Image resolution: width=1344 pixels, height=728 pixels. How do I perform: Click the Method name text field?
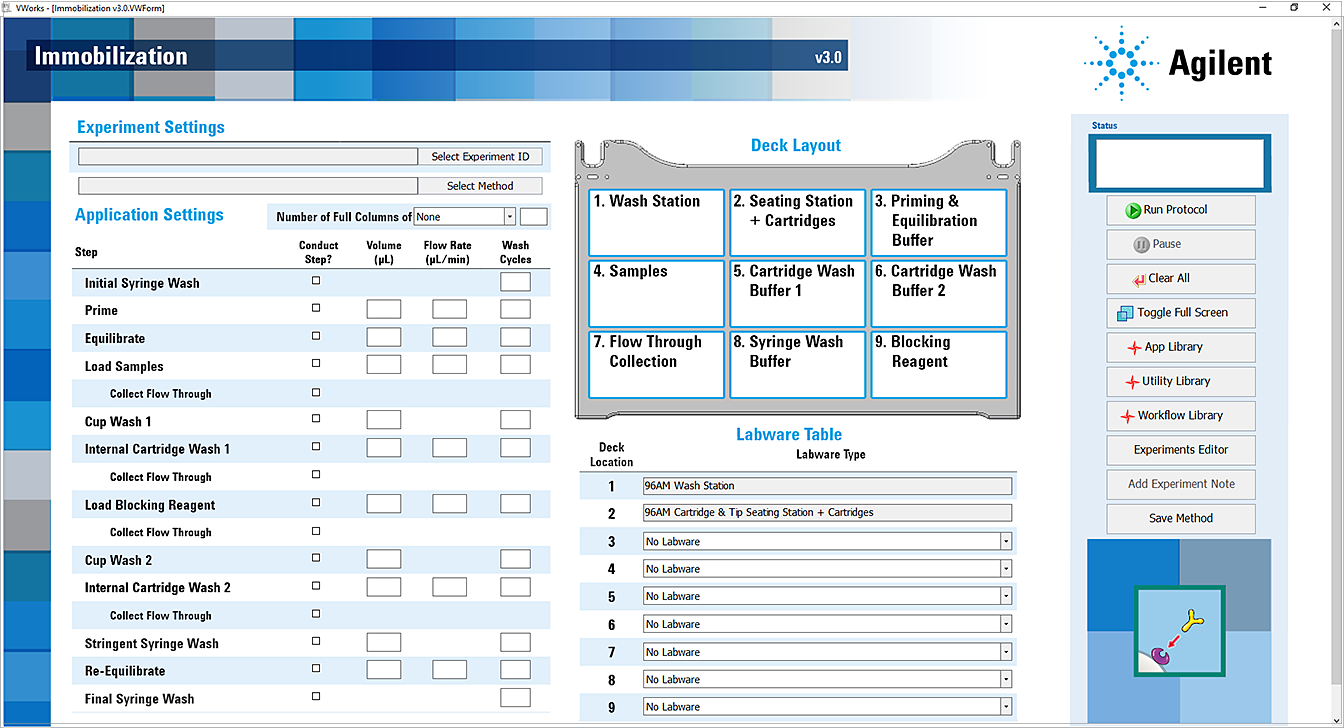(248, 186)
